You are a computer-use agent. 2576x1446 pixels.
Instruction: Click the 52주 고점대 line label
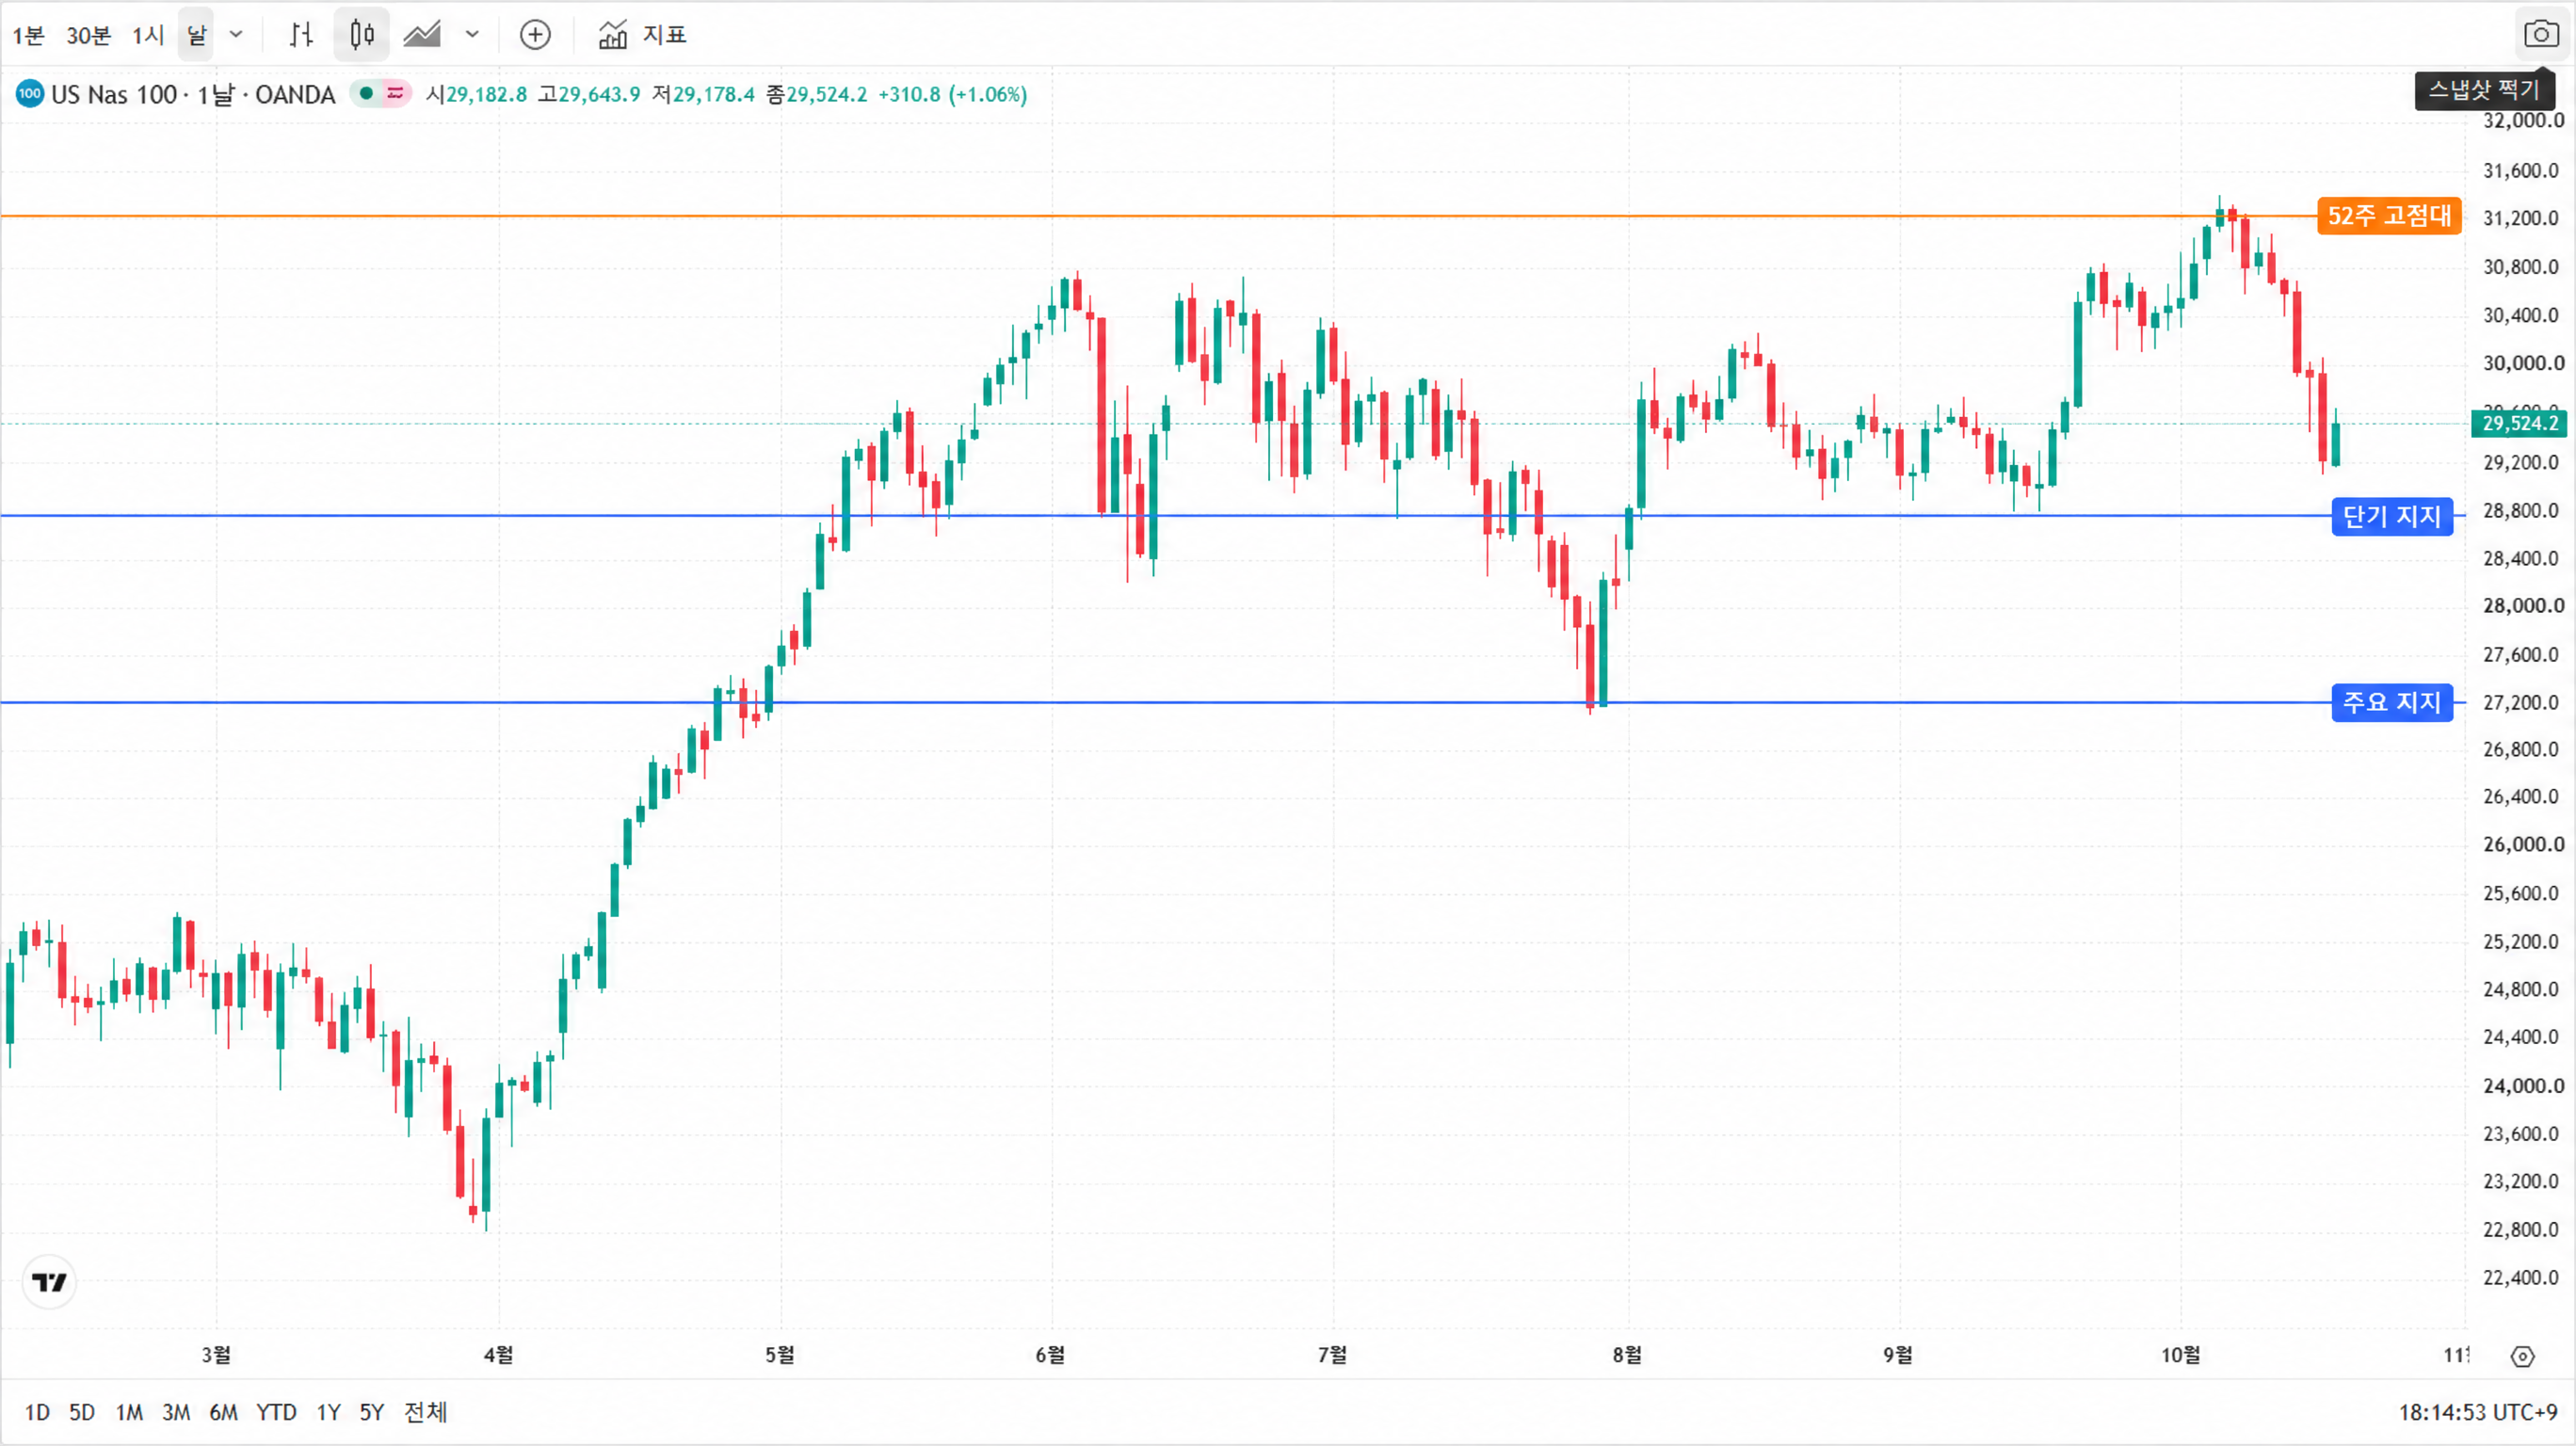[x=2389, y=216]
